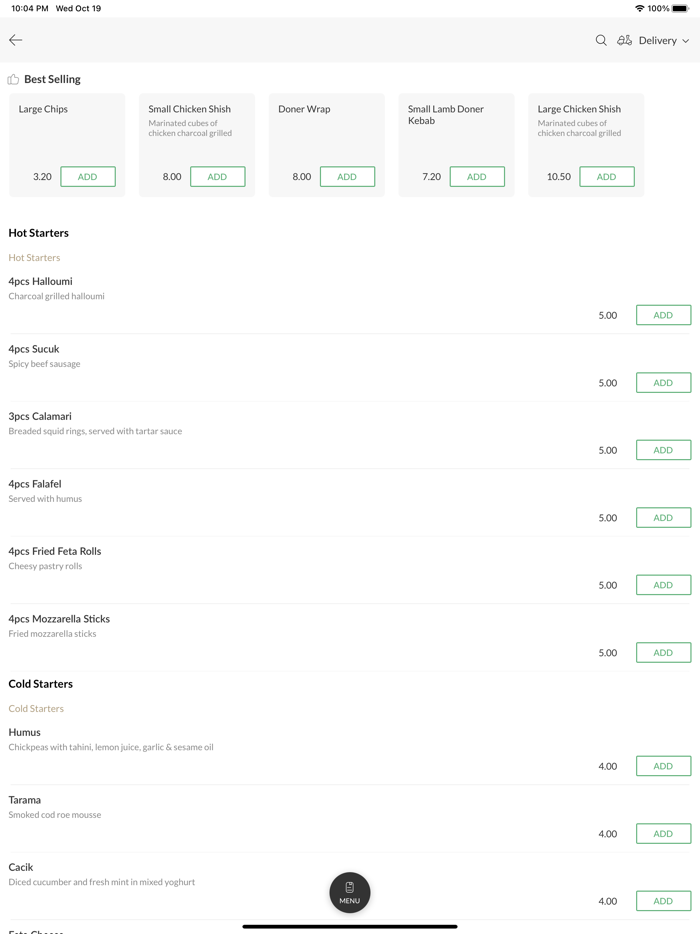
Task: Select the Cold Starters category link
Action: pyautogui.click(x=36, y=709)
